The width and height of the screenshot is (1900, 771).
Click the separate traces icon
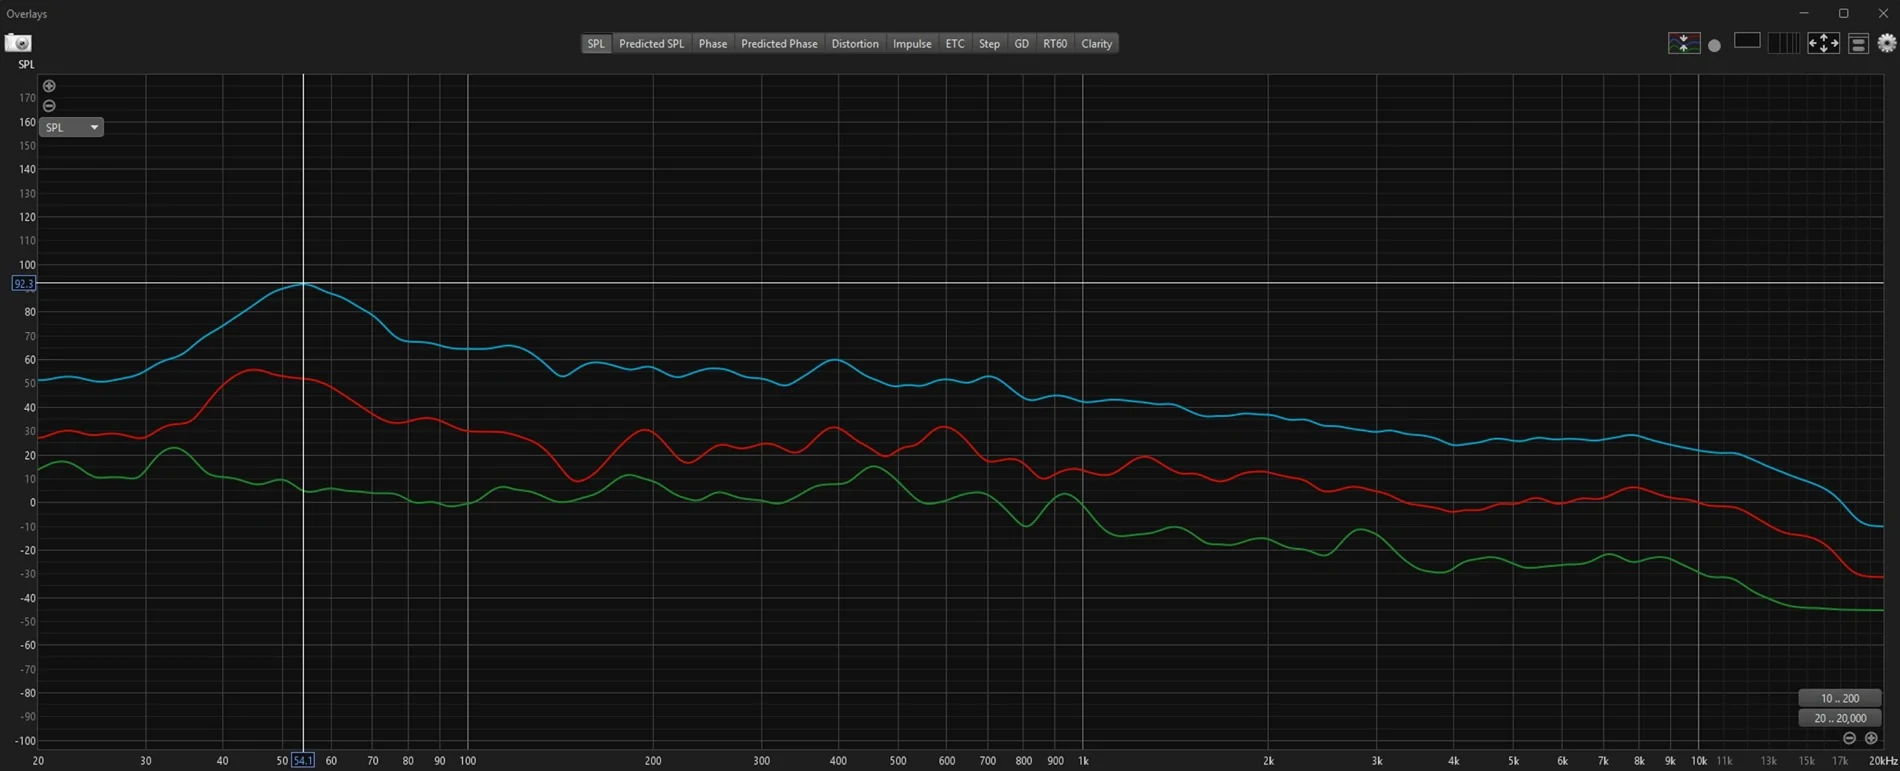pos(1684,43)
